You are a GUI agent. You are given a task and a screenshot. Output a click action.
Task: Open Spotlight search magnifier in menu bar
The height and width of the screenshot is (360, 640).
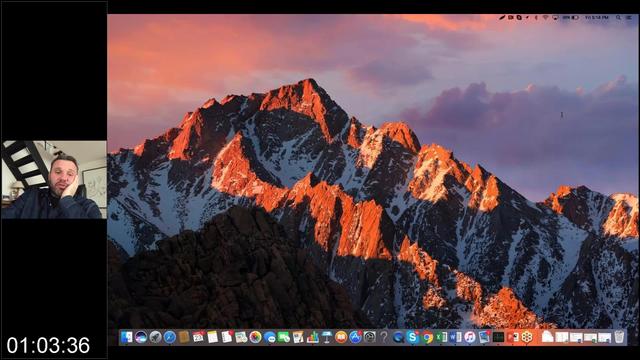coord(618,18)
